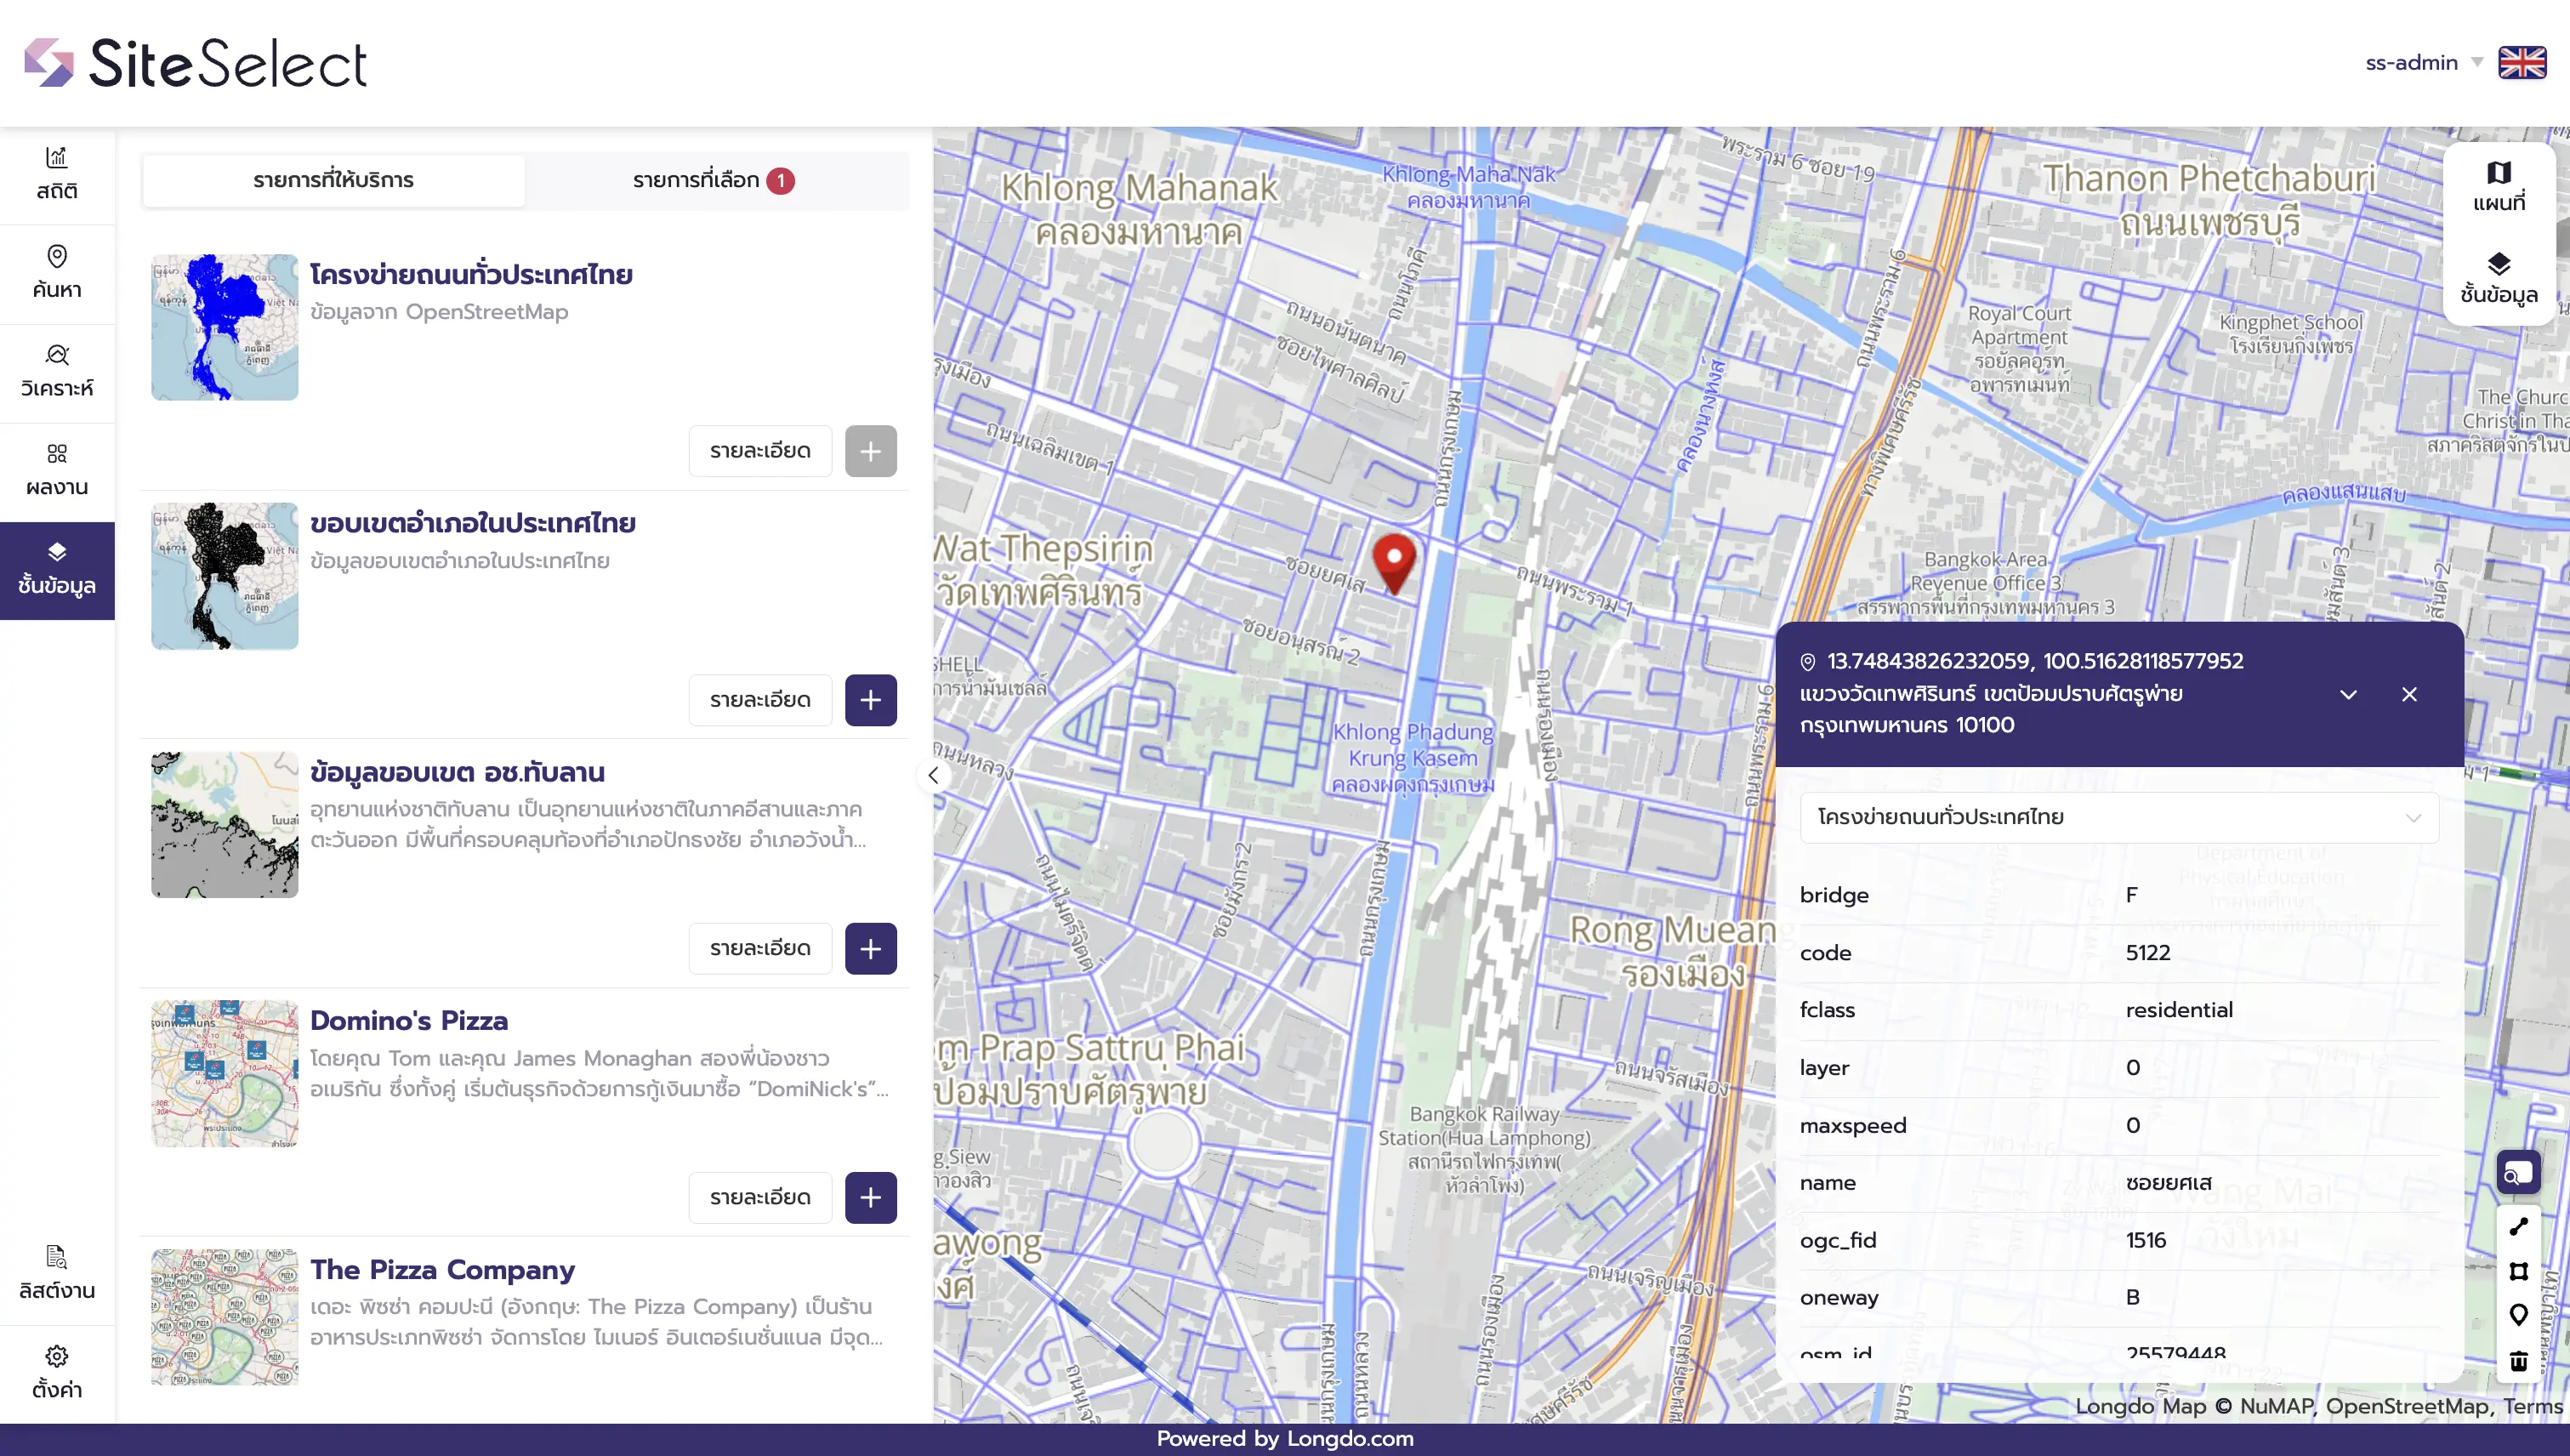Open the สถิติ statistics sidebar section
The image size is (2570, 1456).
(57, 175)
